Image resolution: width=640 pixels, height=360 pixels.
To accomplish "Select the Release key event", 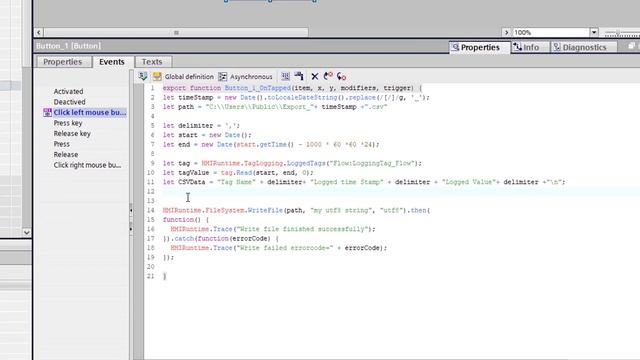I will tap(72, 133).
